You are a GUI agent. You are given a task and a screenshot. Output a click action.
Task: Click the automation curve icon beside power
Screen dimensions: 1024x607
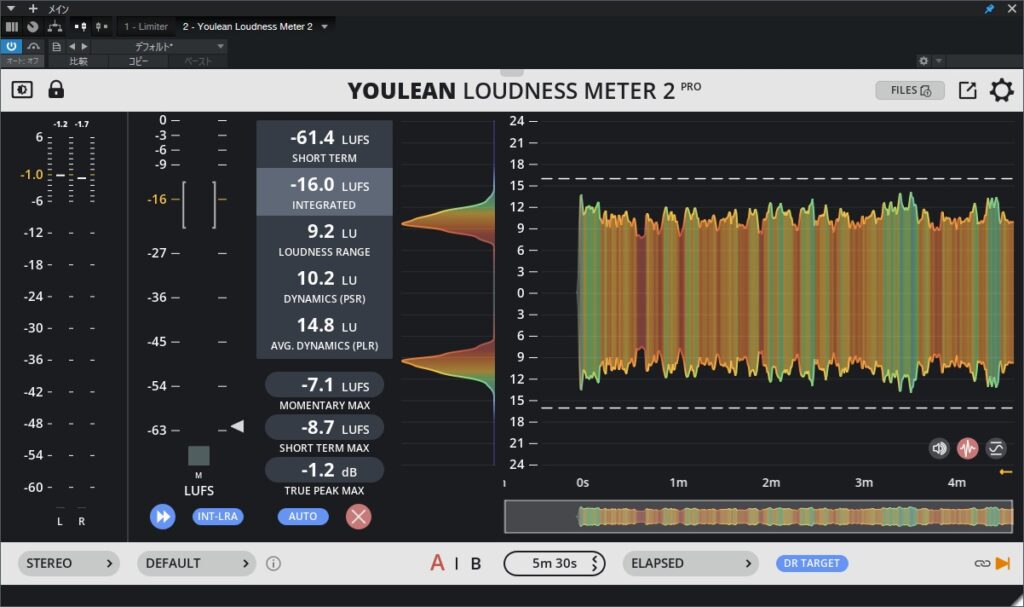coord(33,46)
